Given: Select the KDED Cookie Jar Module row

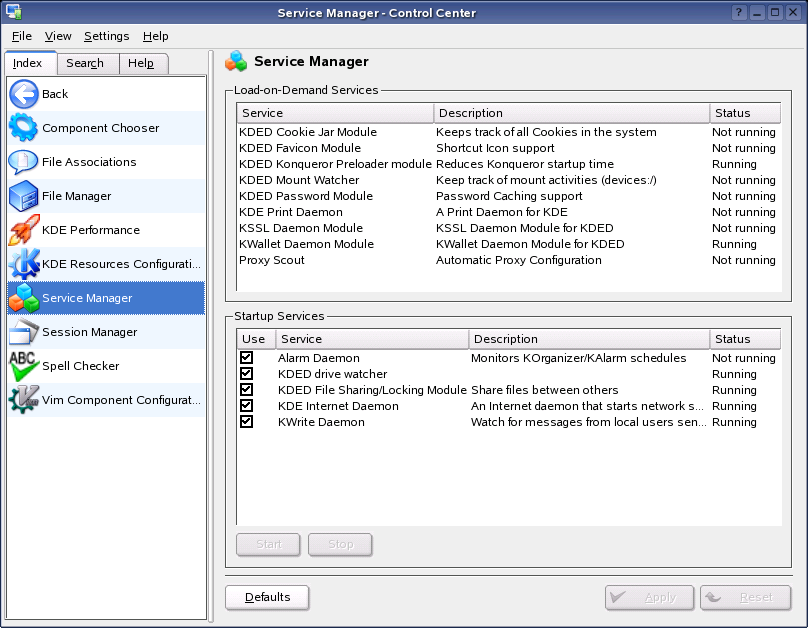Looking at the screenshot, I should [509, 132].
